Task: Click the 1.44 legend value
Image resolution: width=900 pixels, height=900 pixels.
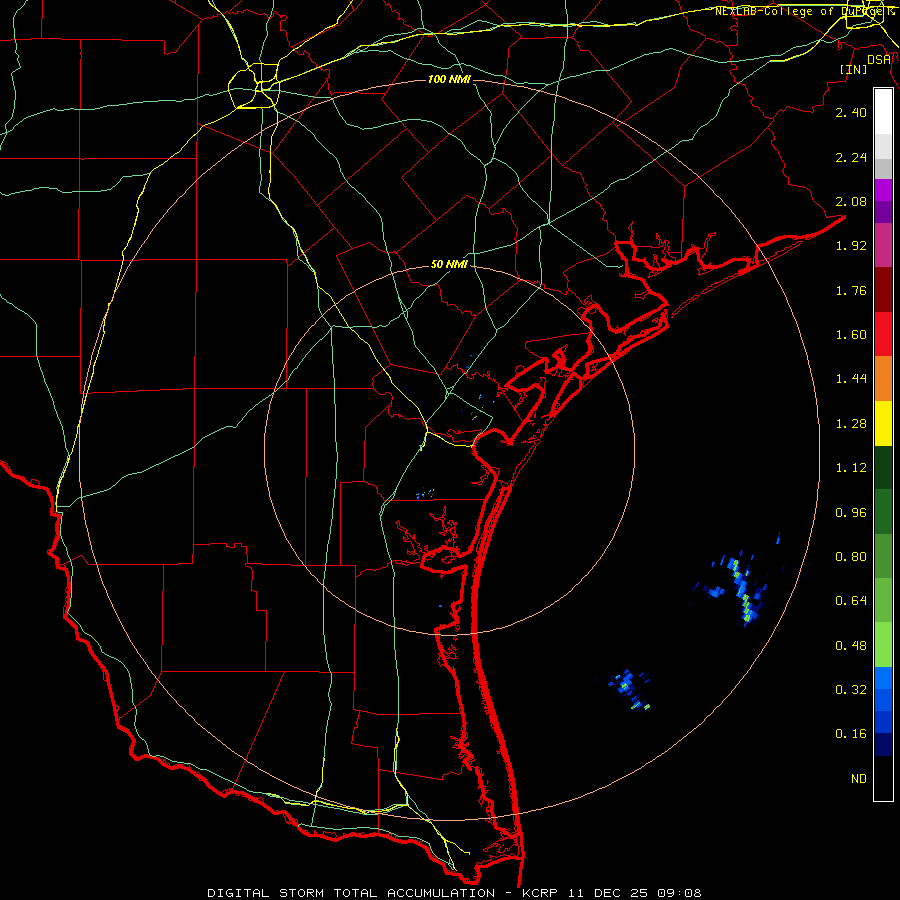Action: point(851,379)
